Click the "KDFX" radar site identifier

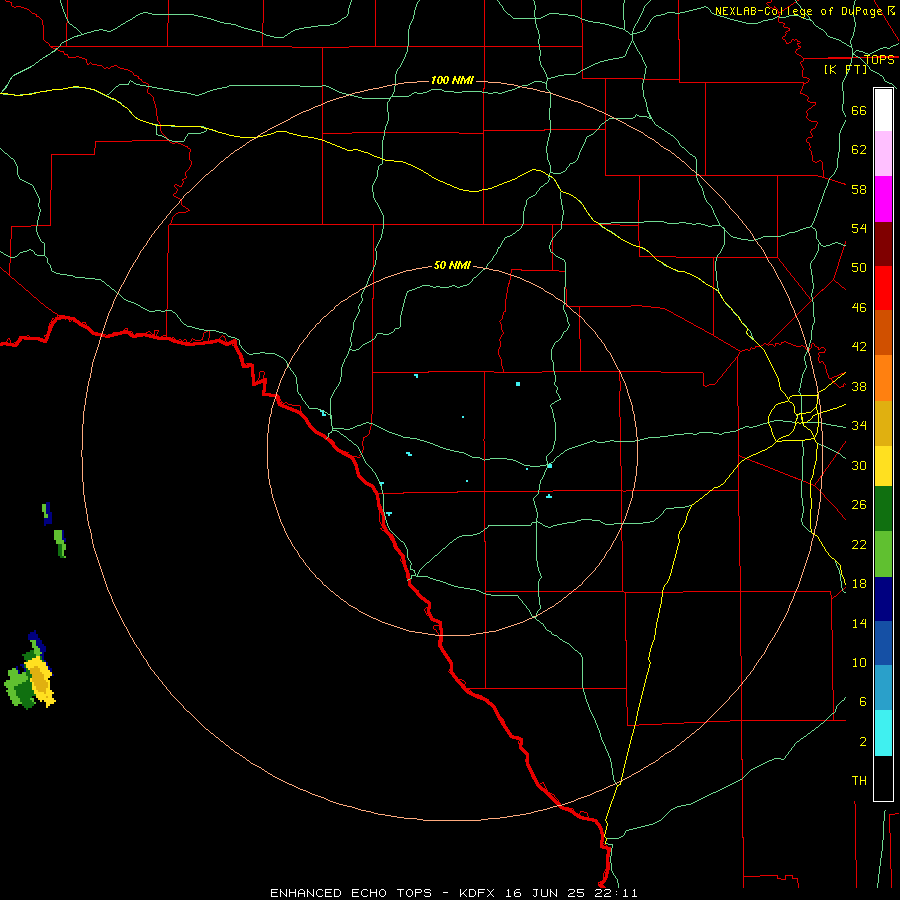click(479, 893)
